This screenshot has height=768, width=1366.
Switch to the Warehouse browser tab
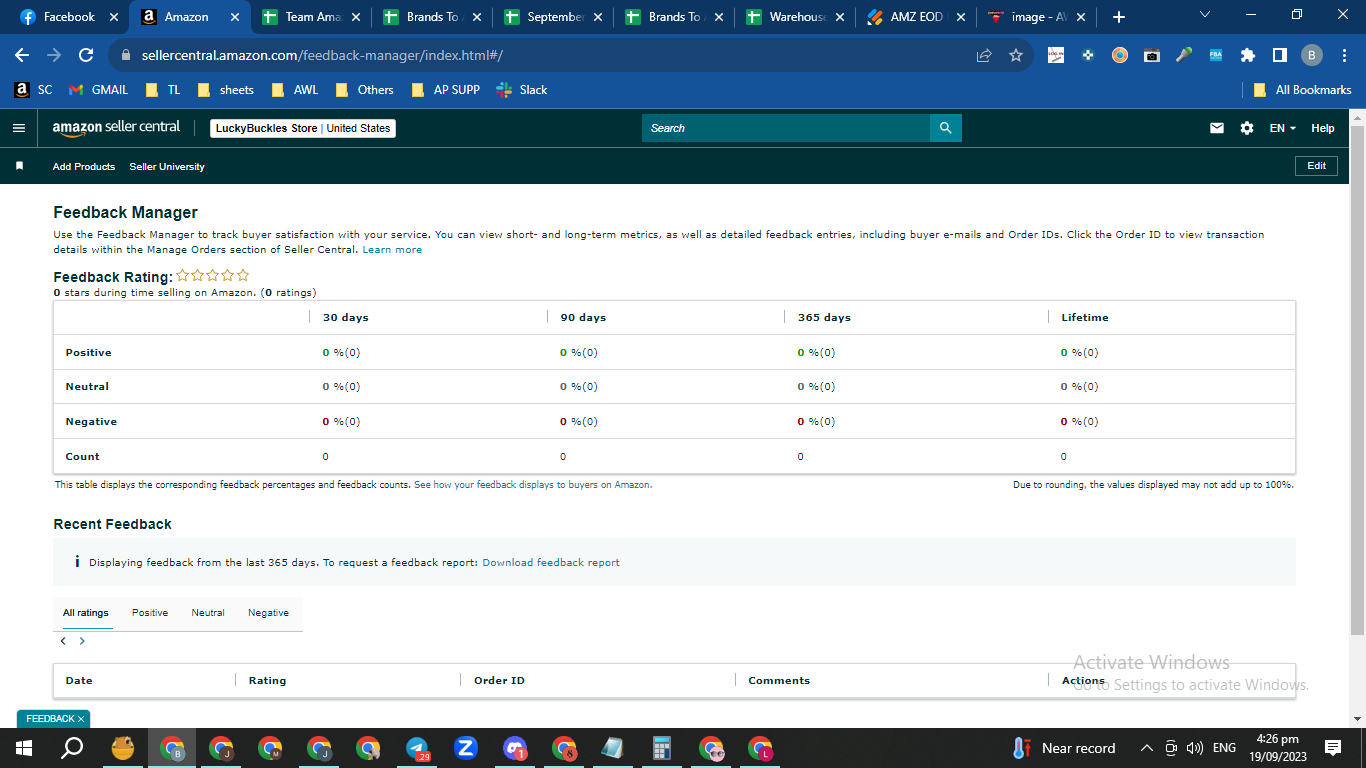click(795, 17)
